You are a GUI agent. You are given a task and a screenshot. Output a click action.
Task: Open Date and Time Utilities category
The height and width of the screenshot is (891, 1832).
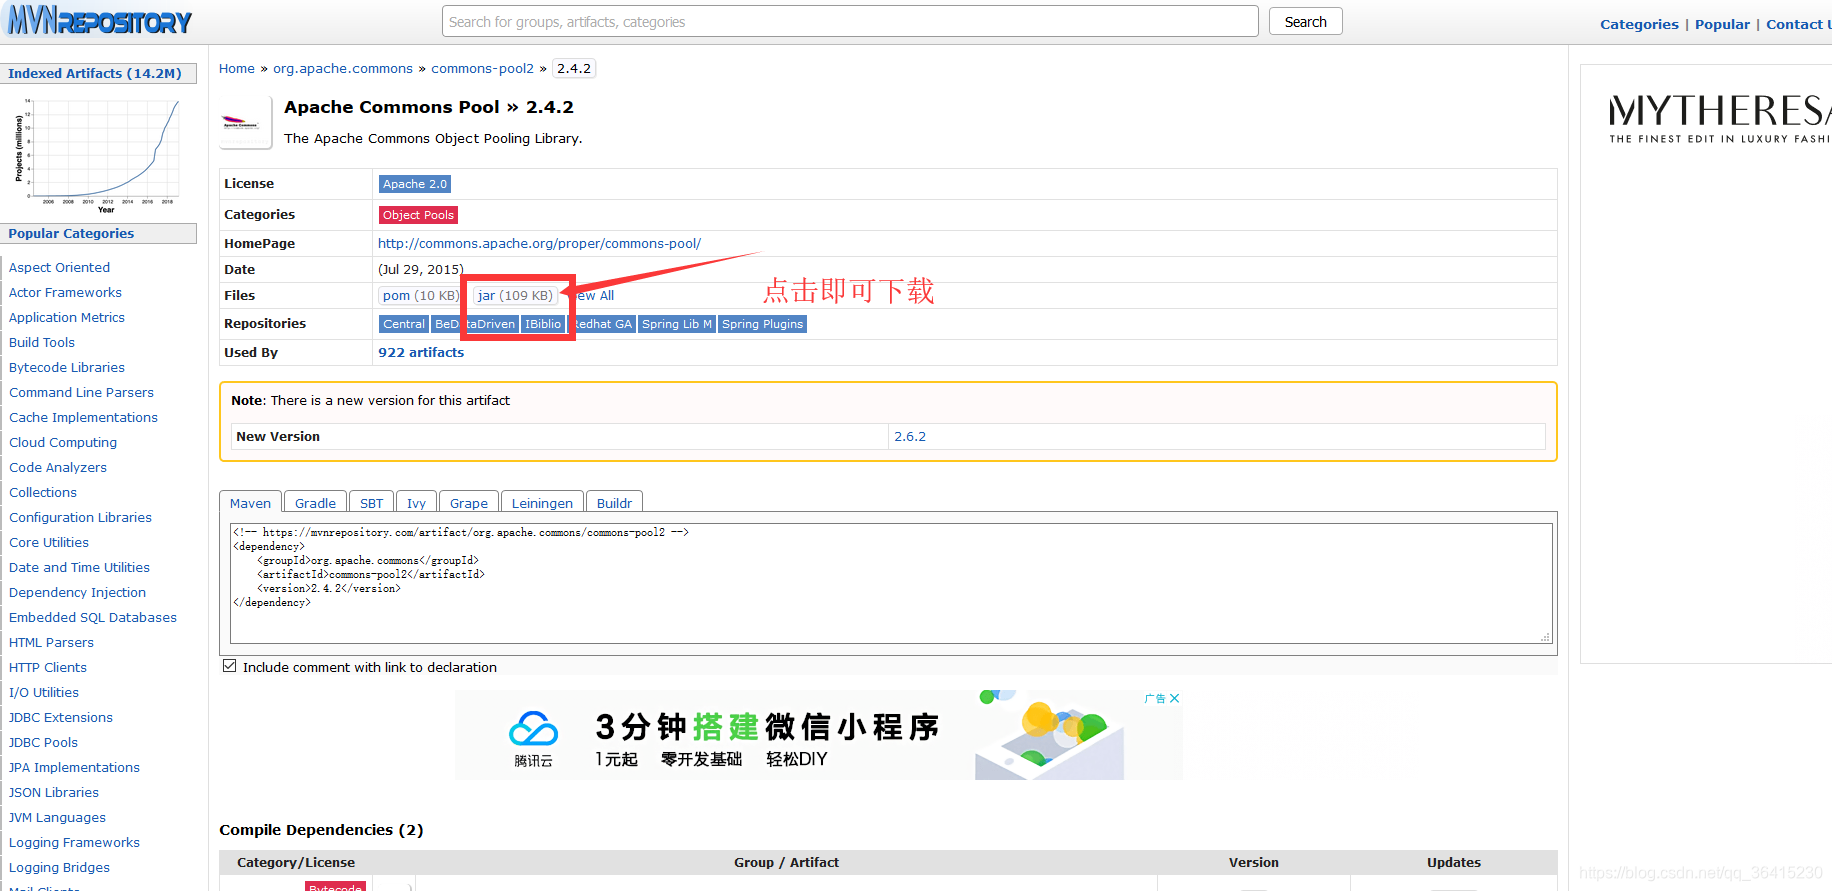(x=79, y=567)
